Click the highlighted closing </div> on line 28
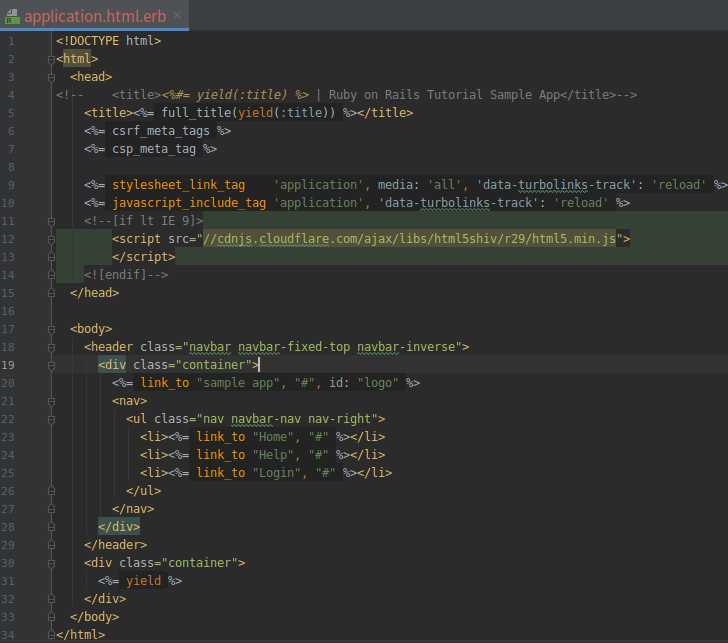 pos(119,527)
